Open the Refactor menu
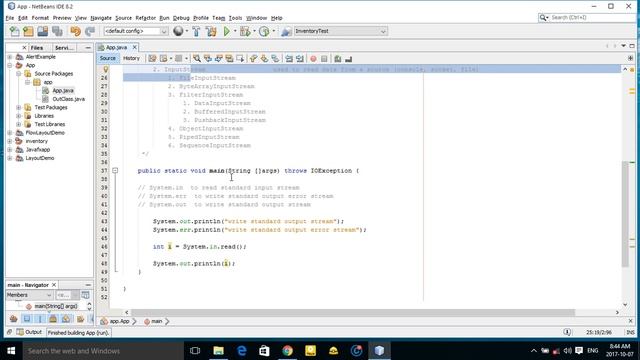 click(146, 18)
